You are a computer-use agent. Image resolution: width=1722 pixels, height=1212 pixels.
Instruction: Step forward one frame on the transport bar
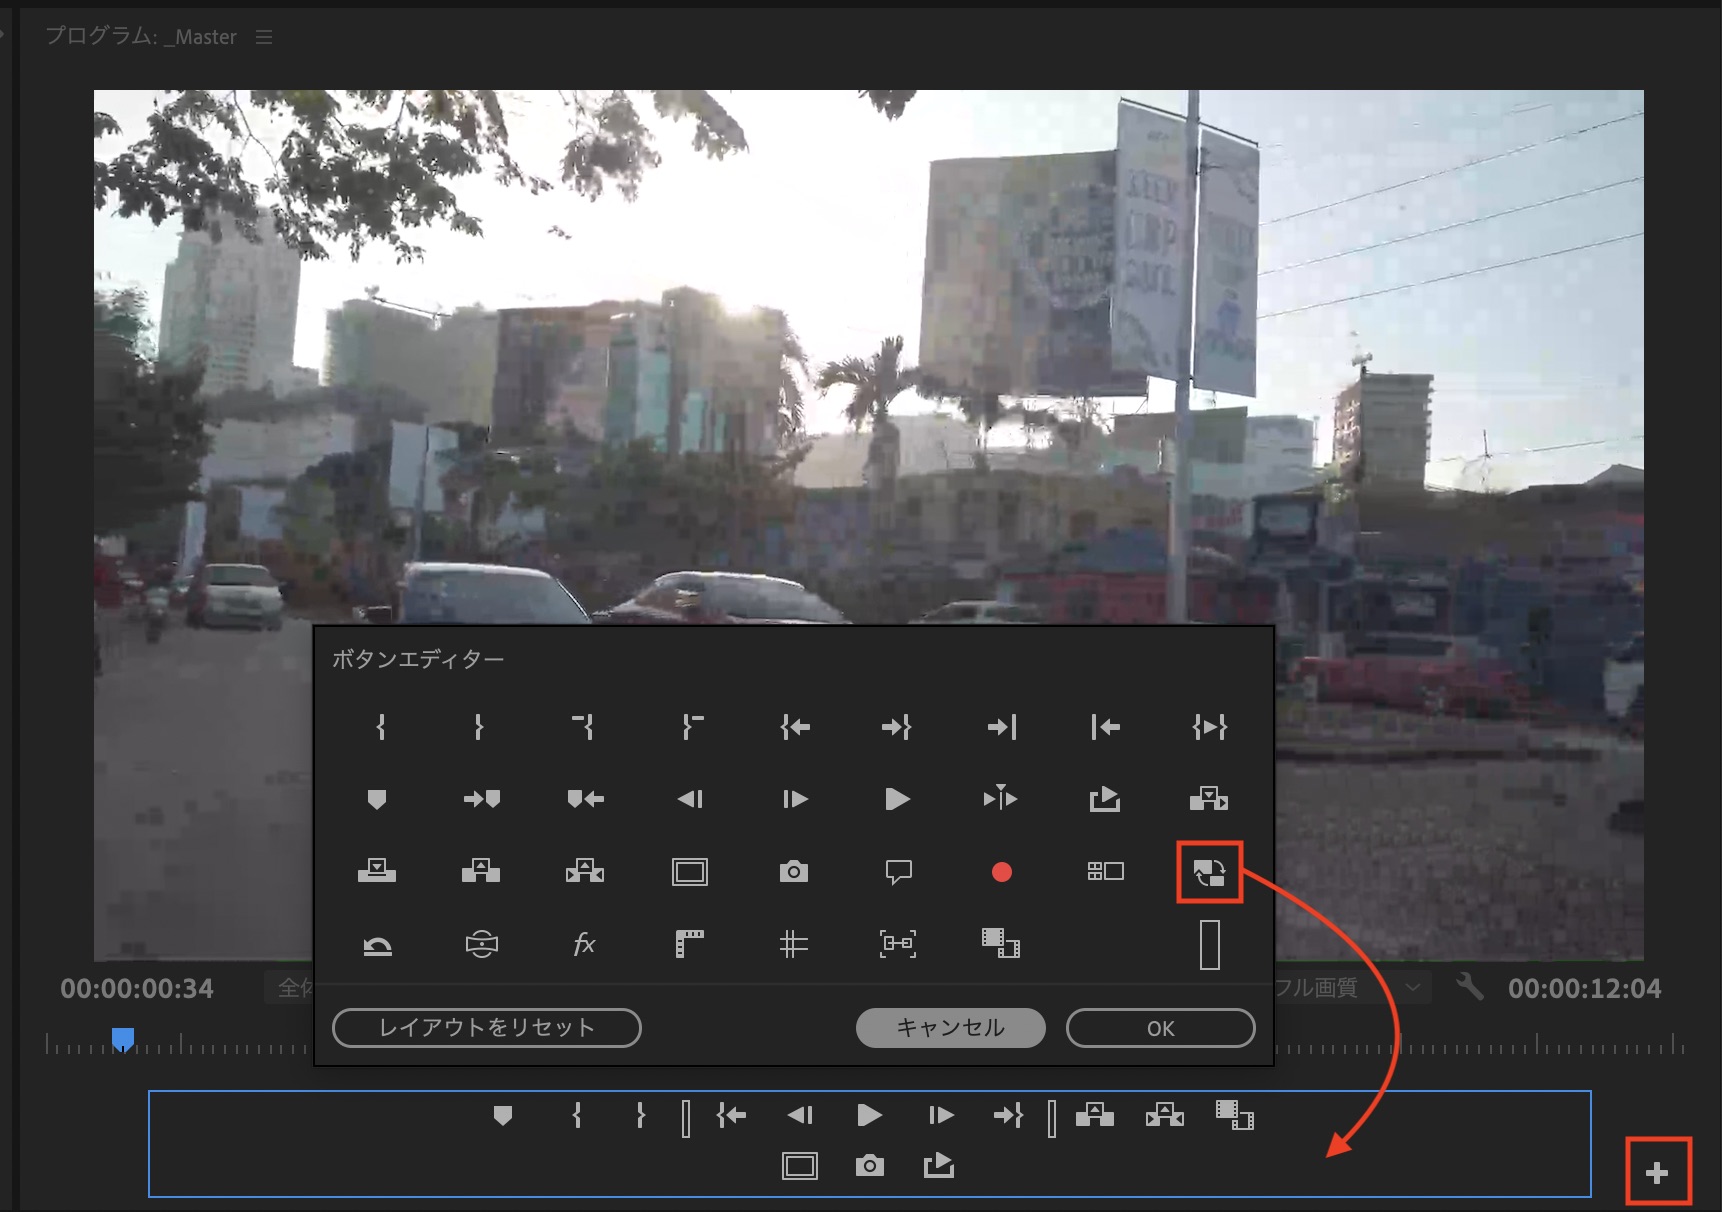pos(941,1115)
